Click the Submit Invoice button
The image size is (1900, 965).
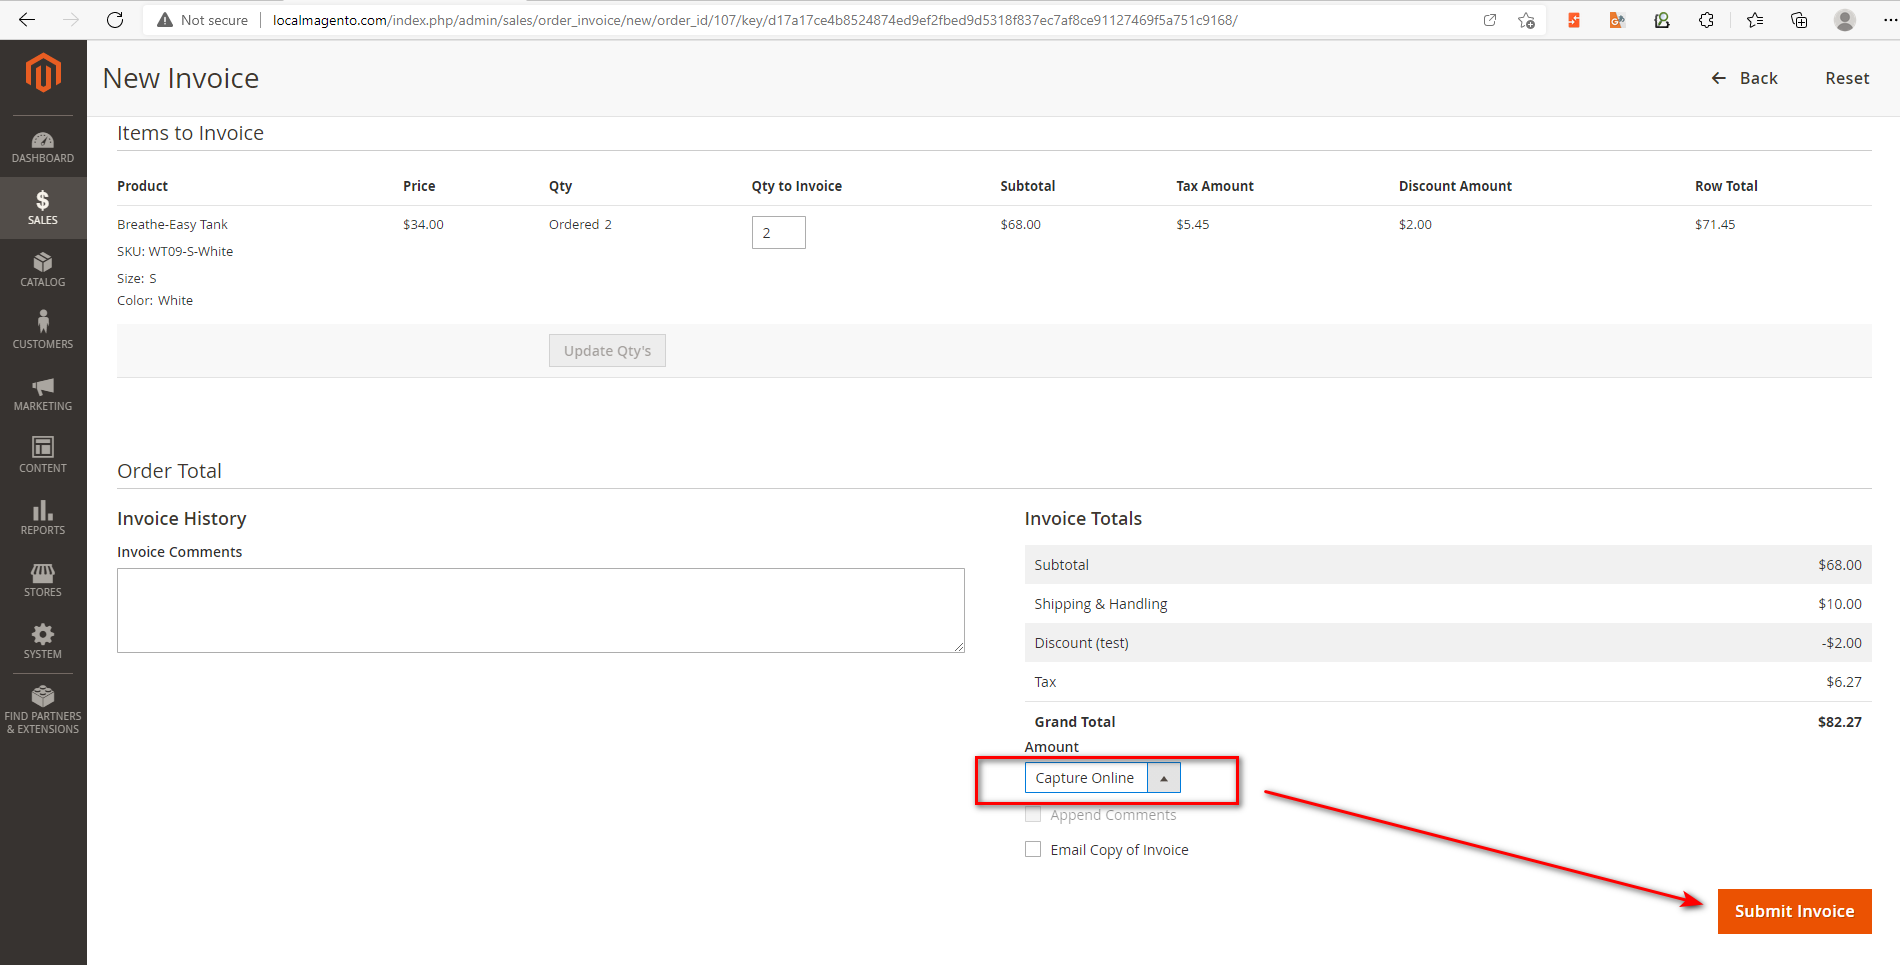tap(1794, 911)
